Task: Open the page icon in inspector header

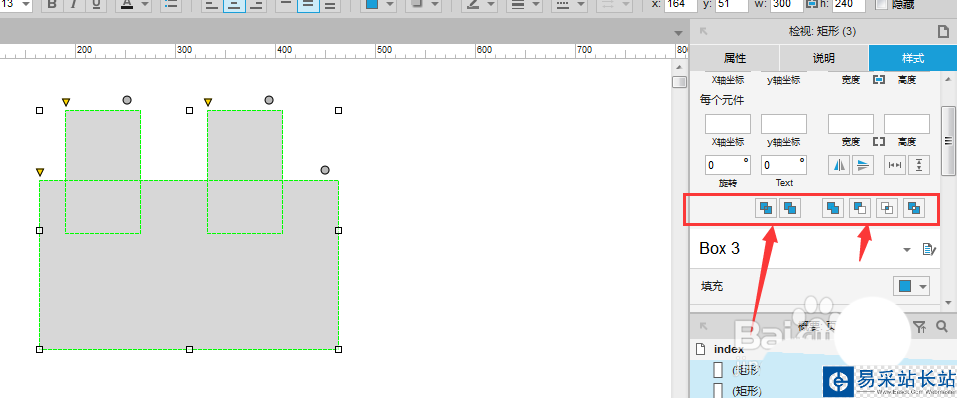Action: [942, 32]
